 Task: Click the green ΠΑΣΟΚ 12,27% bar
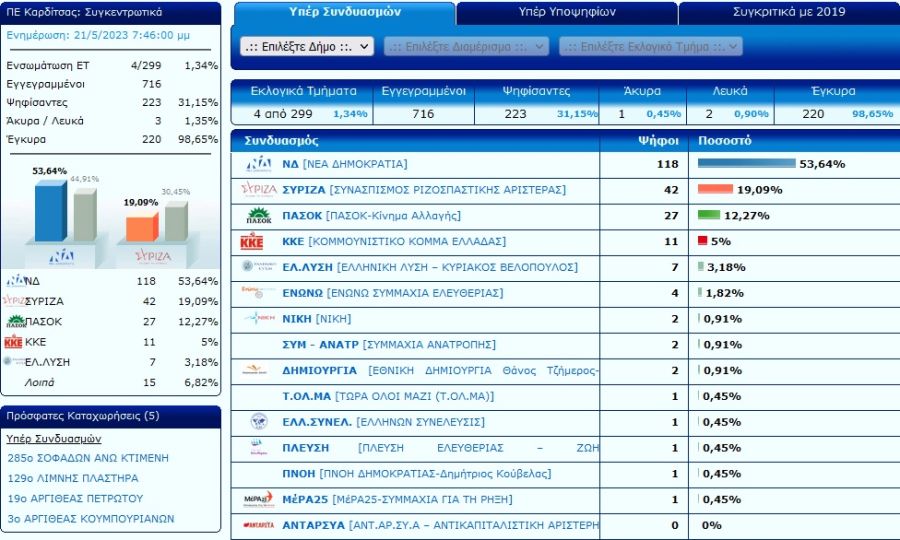709,215
